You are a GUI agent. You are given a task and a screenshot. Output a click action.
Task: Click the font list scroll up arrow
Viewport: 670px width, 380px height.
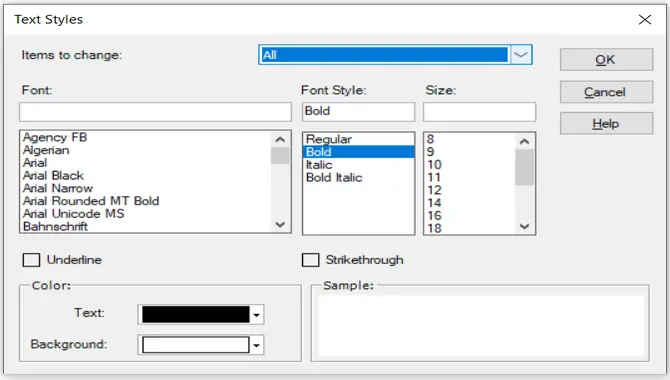coord(280,139)
